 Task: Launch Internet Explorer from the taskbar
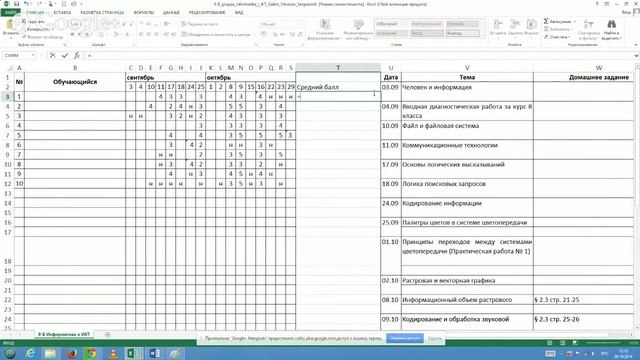[31, 353]
